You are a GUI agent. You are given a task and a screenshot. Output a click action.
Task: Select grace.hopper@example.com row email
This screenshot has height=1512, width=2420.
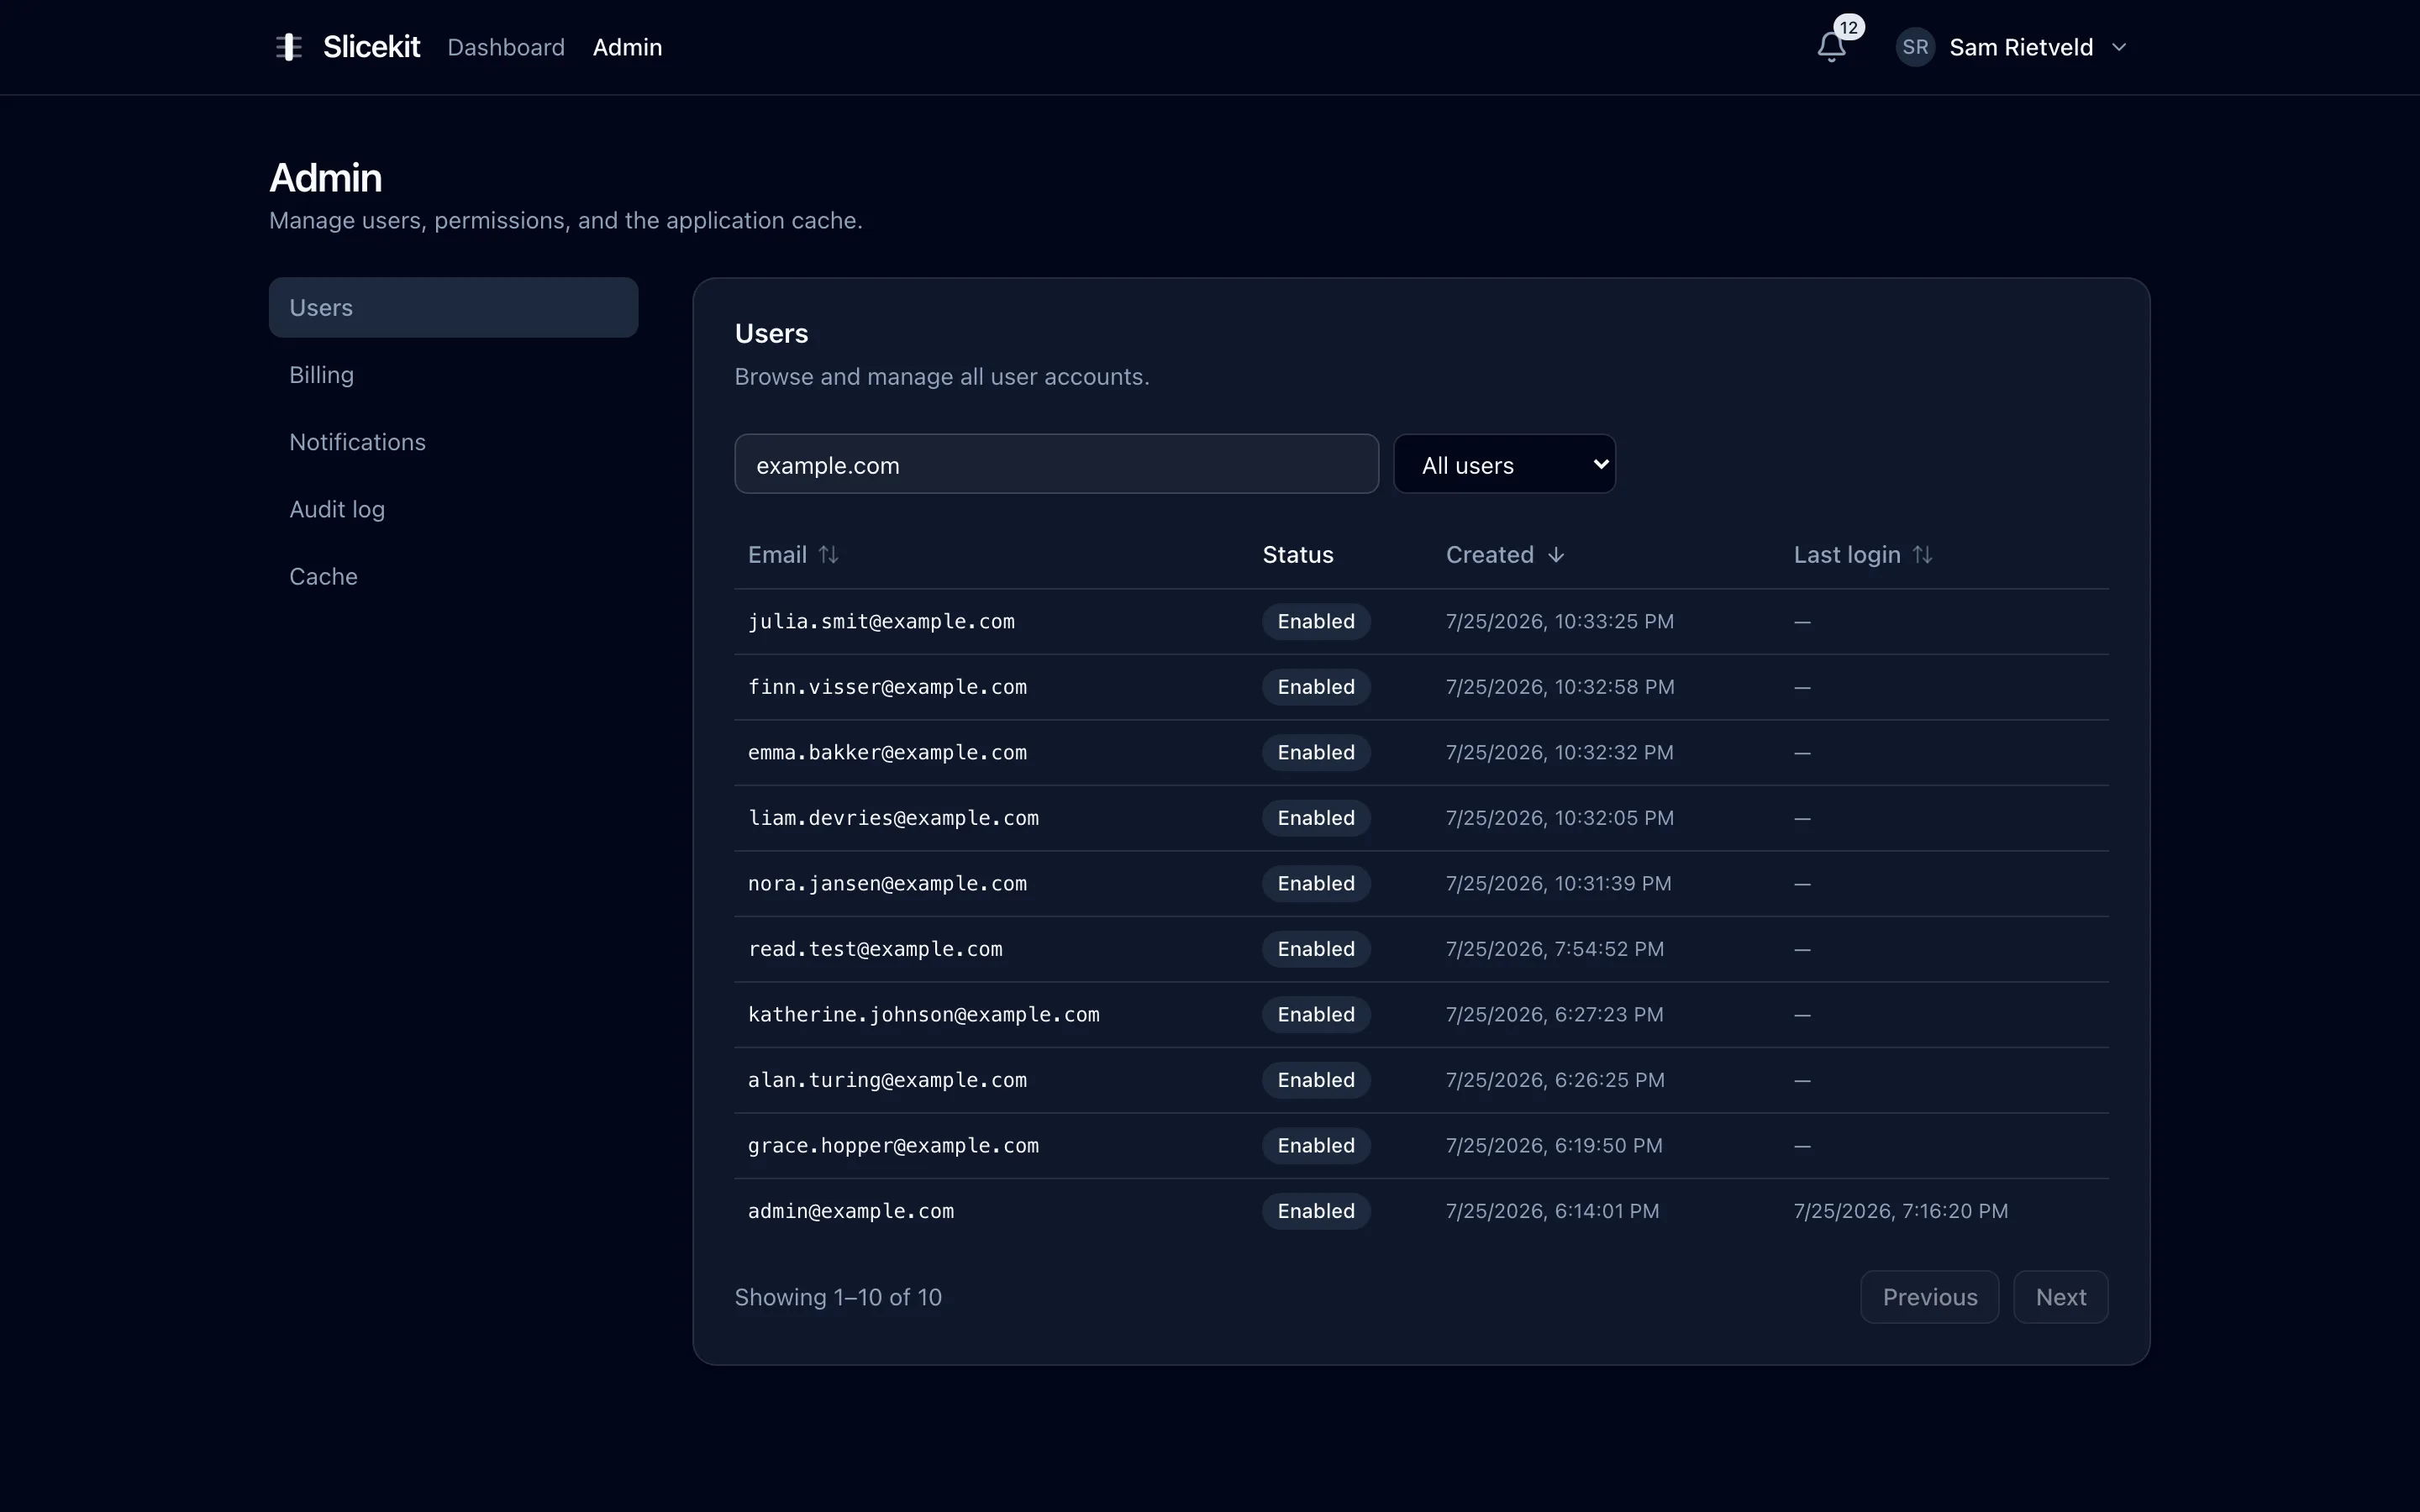click(x=893, y=1145)
